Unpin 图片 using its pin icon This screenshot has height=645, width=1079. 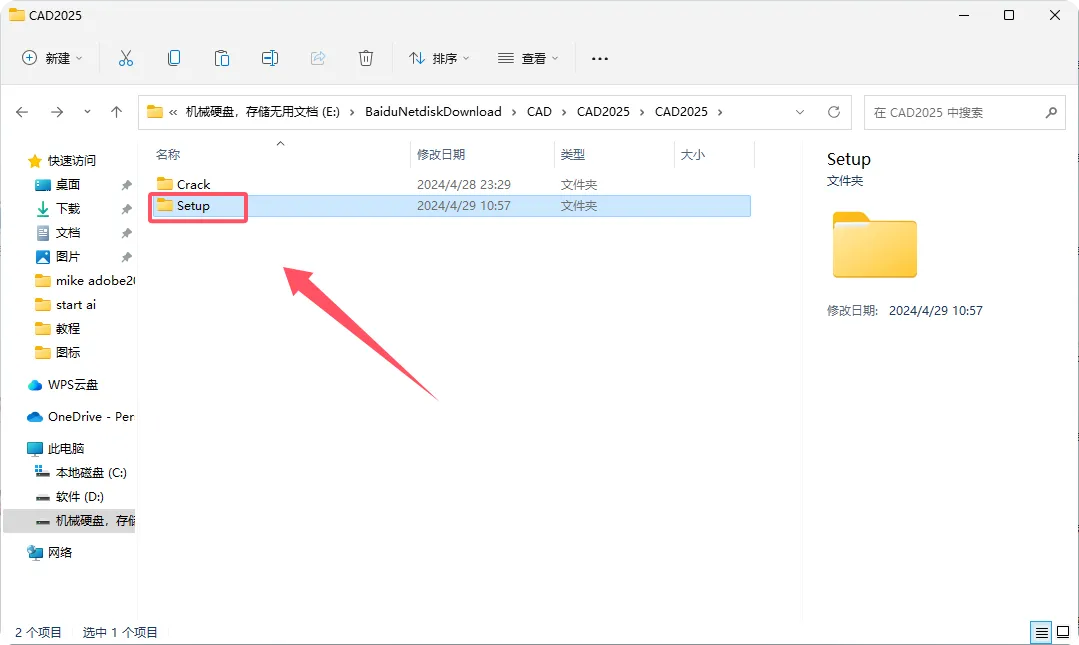click(127, 257)
